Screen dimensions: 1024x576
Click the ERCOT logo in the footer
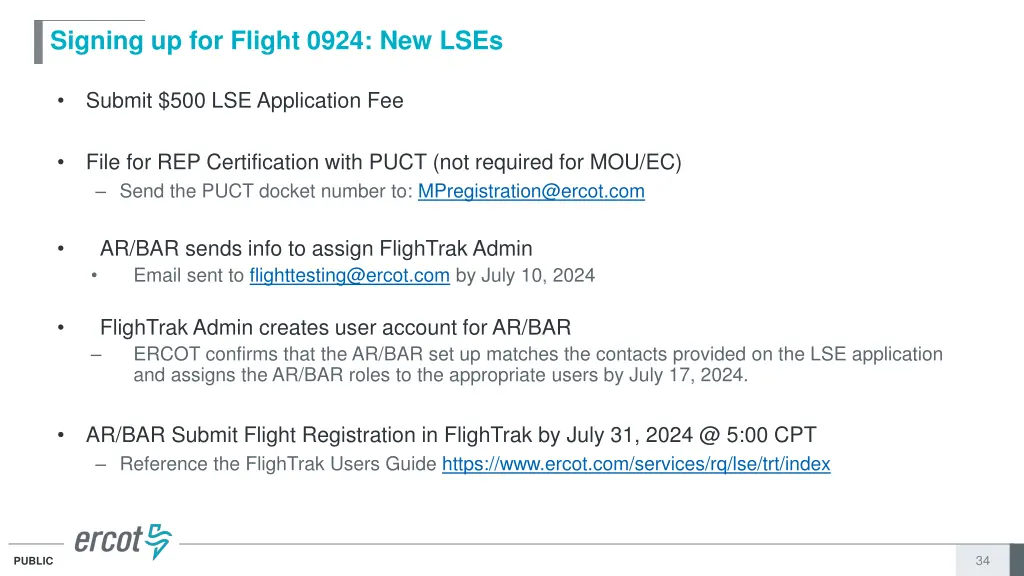[123, 541]
